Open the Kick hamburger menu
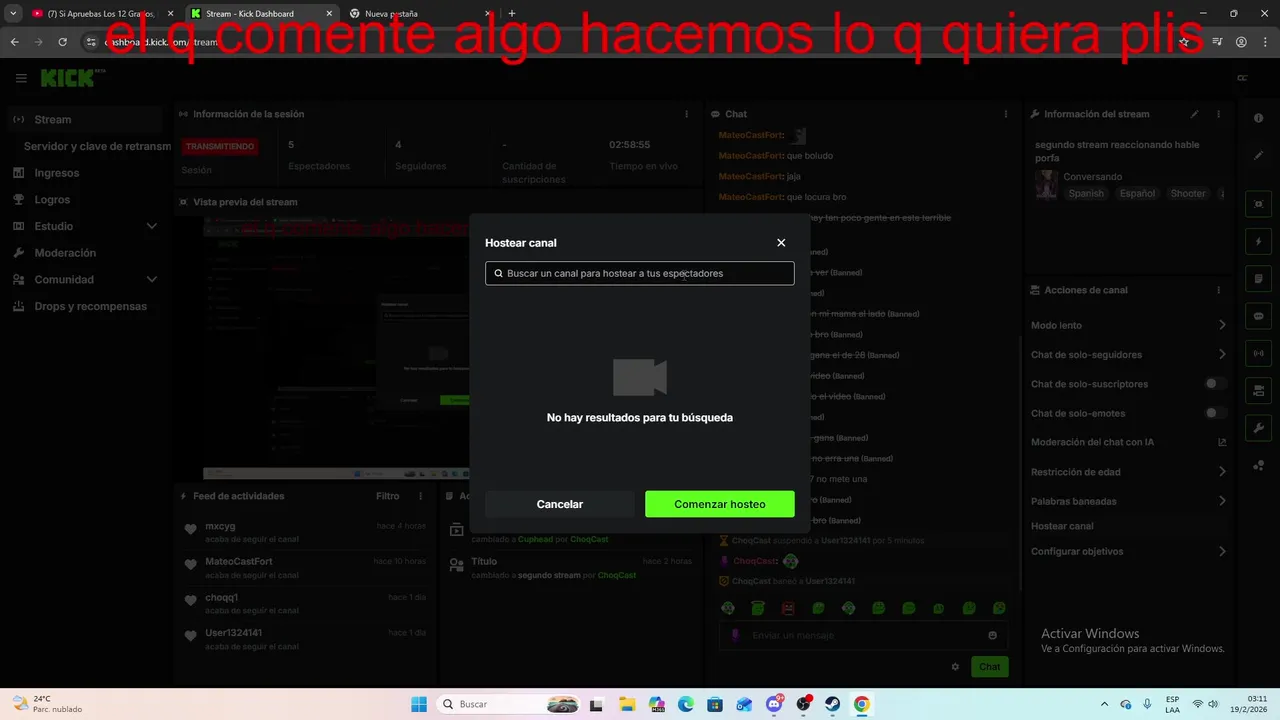 pos(21,78)
